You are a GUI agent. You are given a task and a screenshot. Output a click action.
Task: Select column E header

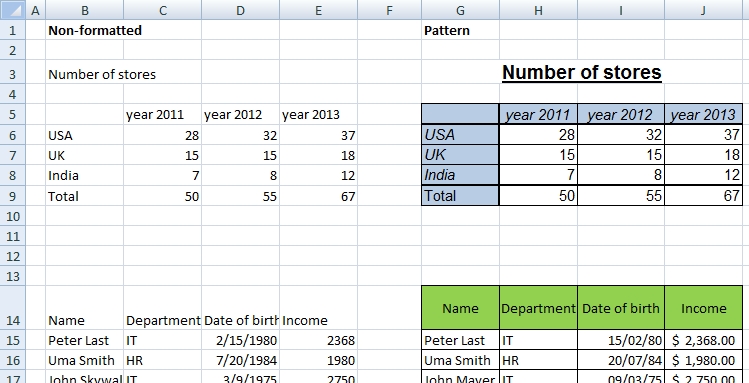(x=319, y=10)
